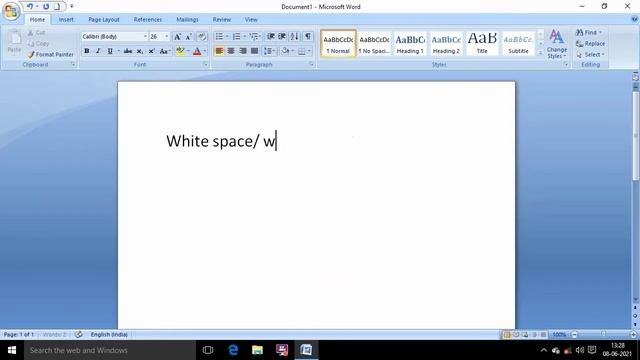
Task: Expand the Select dropdown in Editing
Action: point(603,54)
